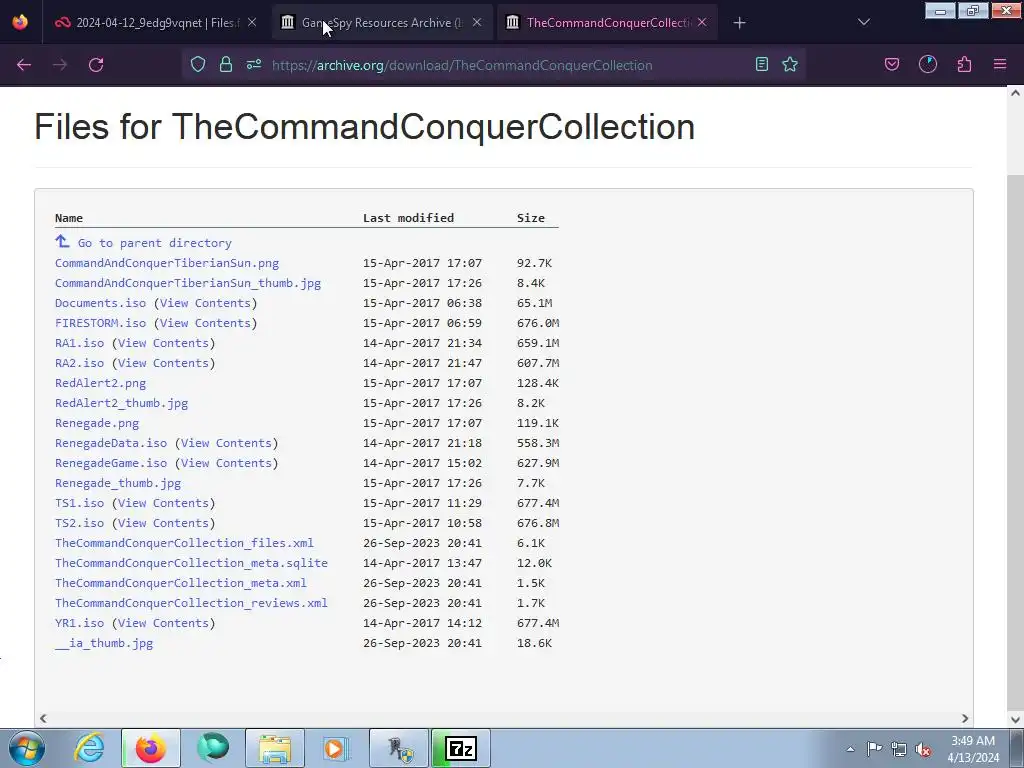
Task: Open Action Center flag icon
Action: pos(874,748)
